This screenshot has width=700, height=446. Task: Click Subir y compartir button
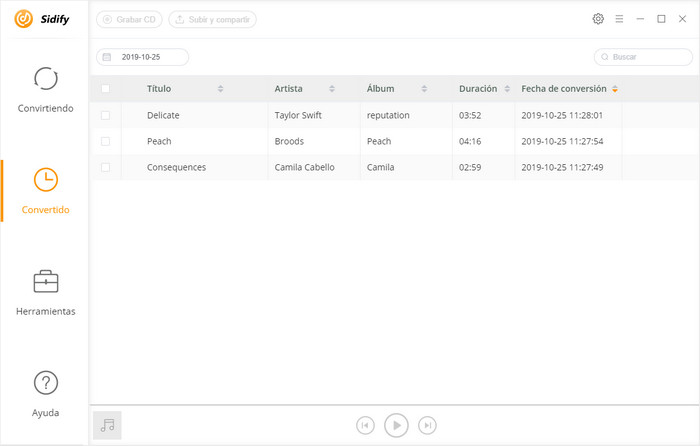[212, 20]
